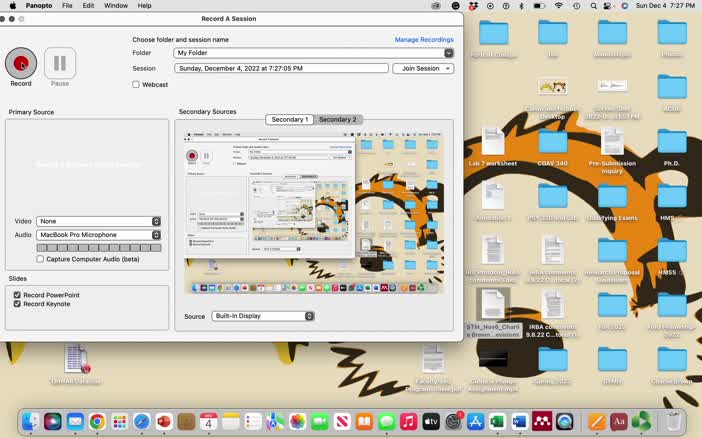
Task: Open Dictionary from the Dock
Action: pos(619,421)
